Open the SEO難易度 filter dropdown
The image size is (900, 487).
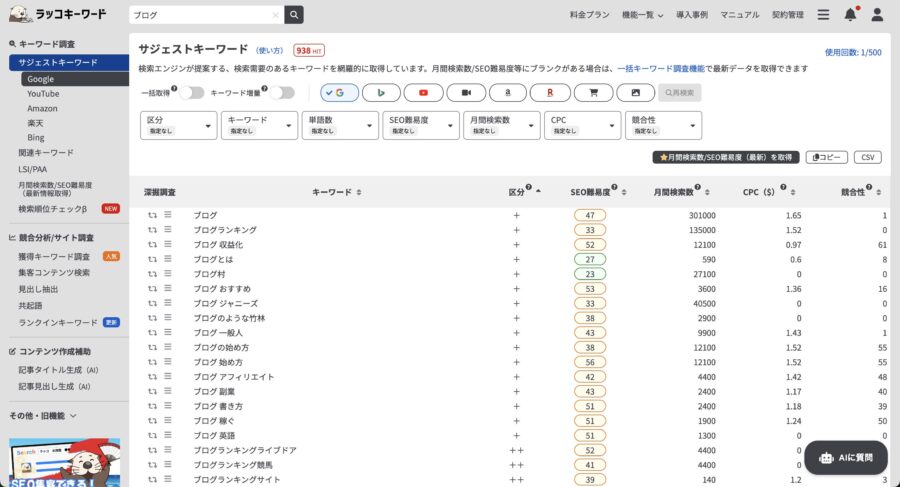point(421,125)
